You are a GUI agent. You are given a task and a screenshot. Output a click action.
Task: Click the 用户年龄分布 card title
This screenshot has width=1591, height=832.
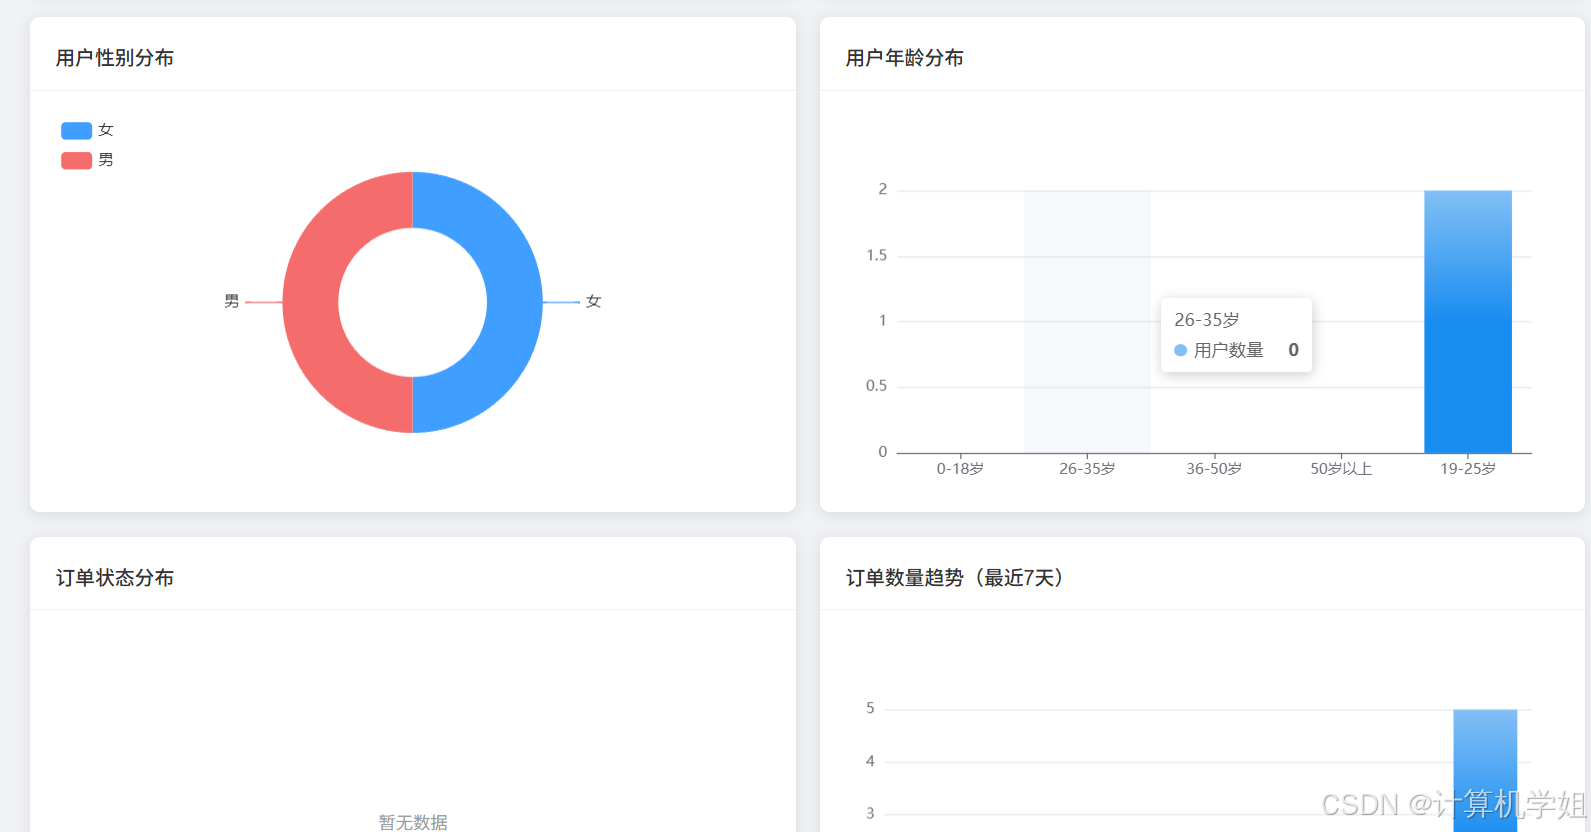[905, 58]
